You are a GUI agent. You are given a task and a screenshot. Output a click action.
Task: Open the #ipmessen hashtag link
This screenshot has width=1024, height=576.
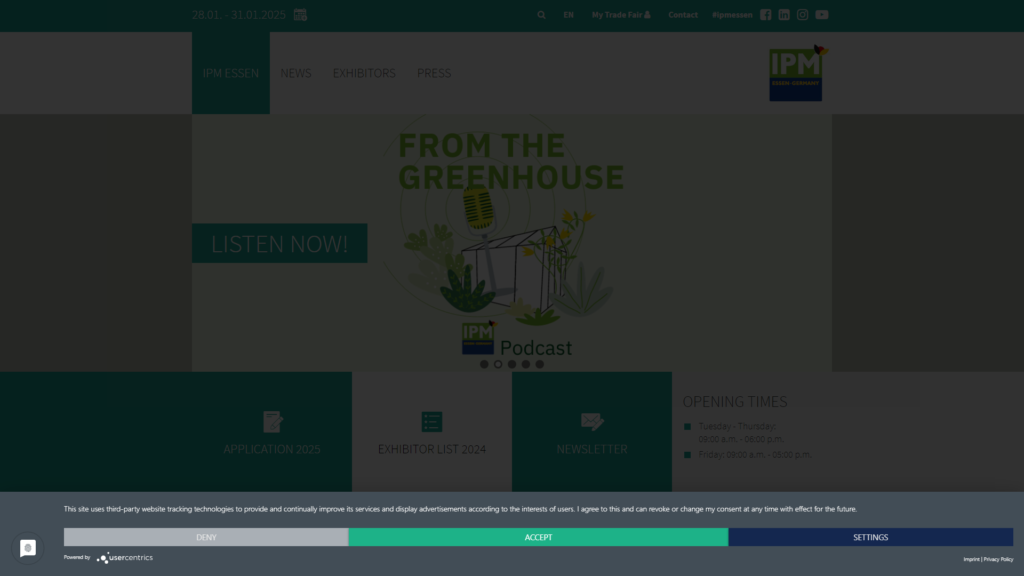(732, 14)
